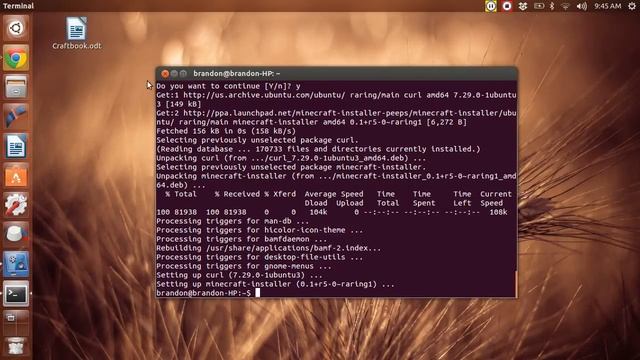Open Craftbook.odt on the desktop

[x=76, y=33]
